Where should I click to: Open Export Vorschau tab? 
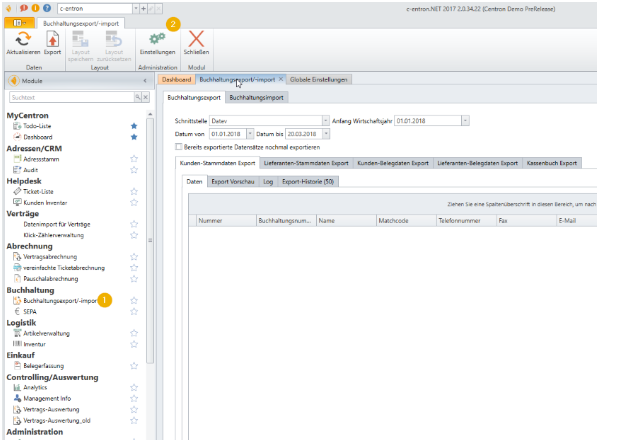point(233,181)
